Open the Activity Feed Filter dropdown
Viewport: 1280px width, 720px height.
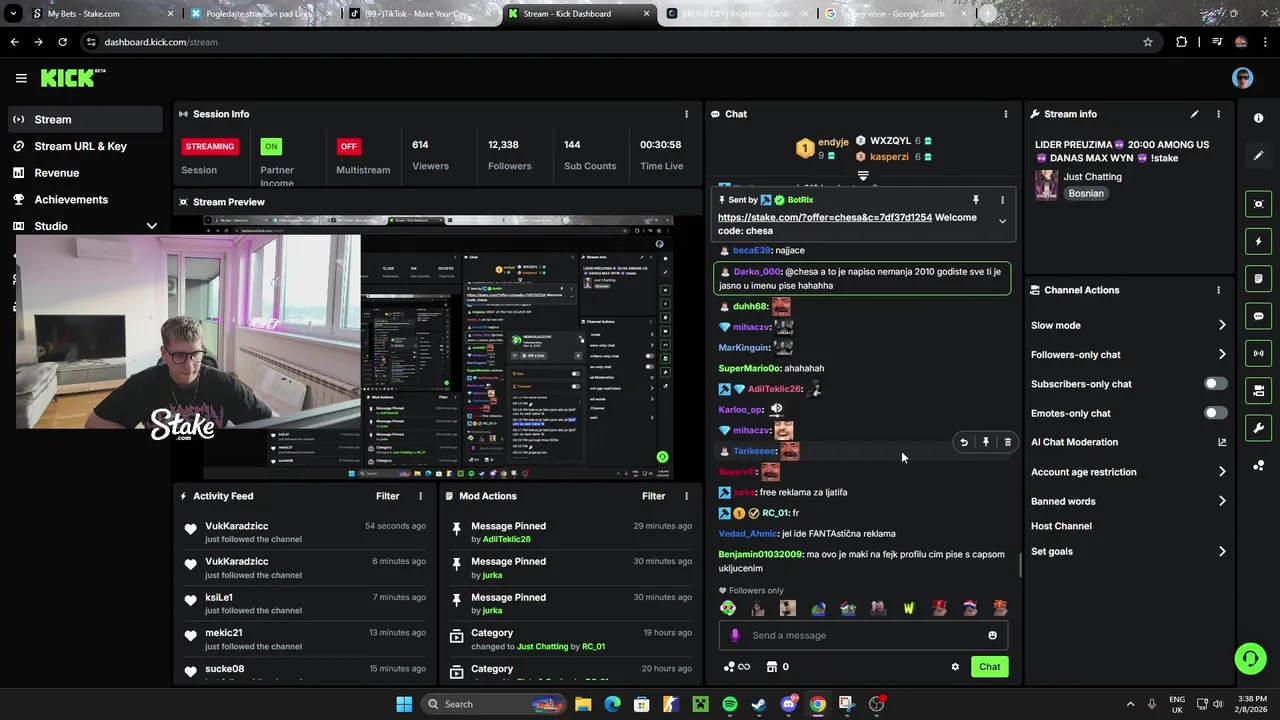[x=387, y=496]
